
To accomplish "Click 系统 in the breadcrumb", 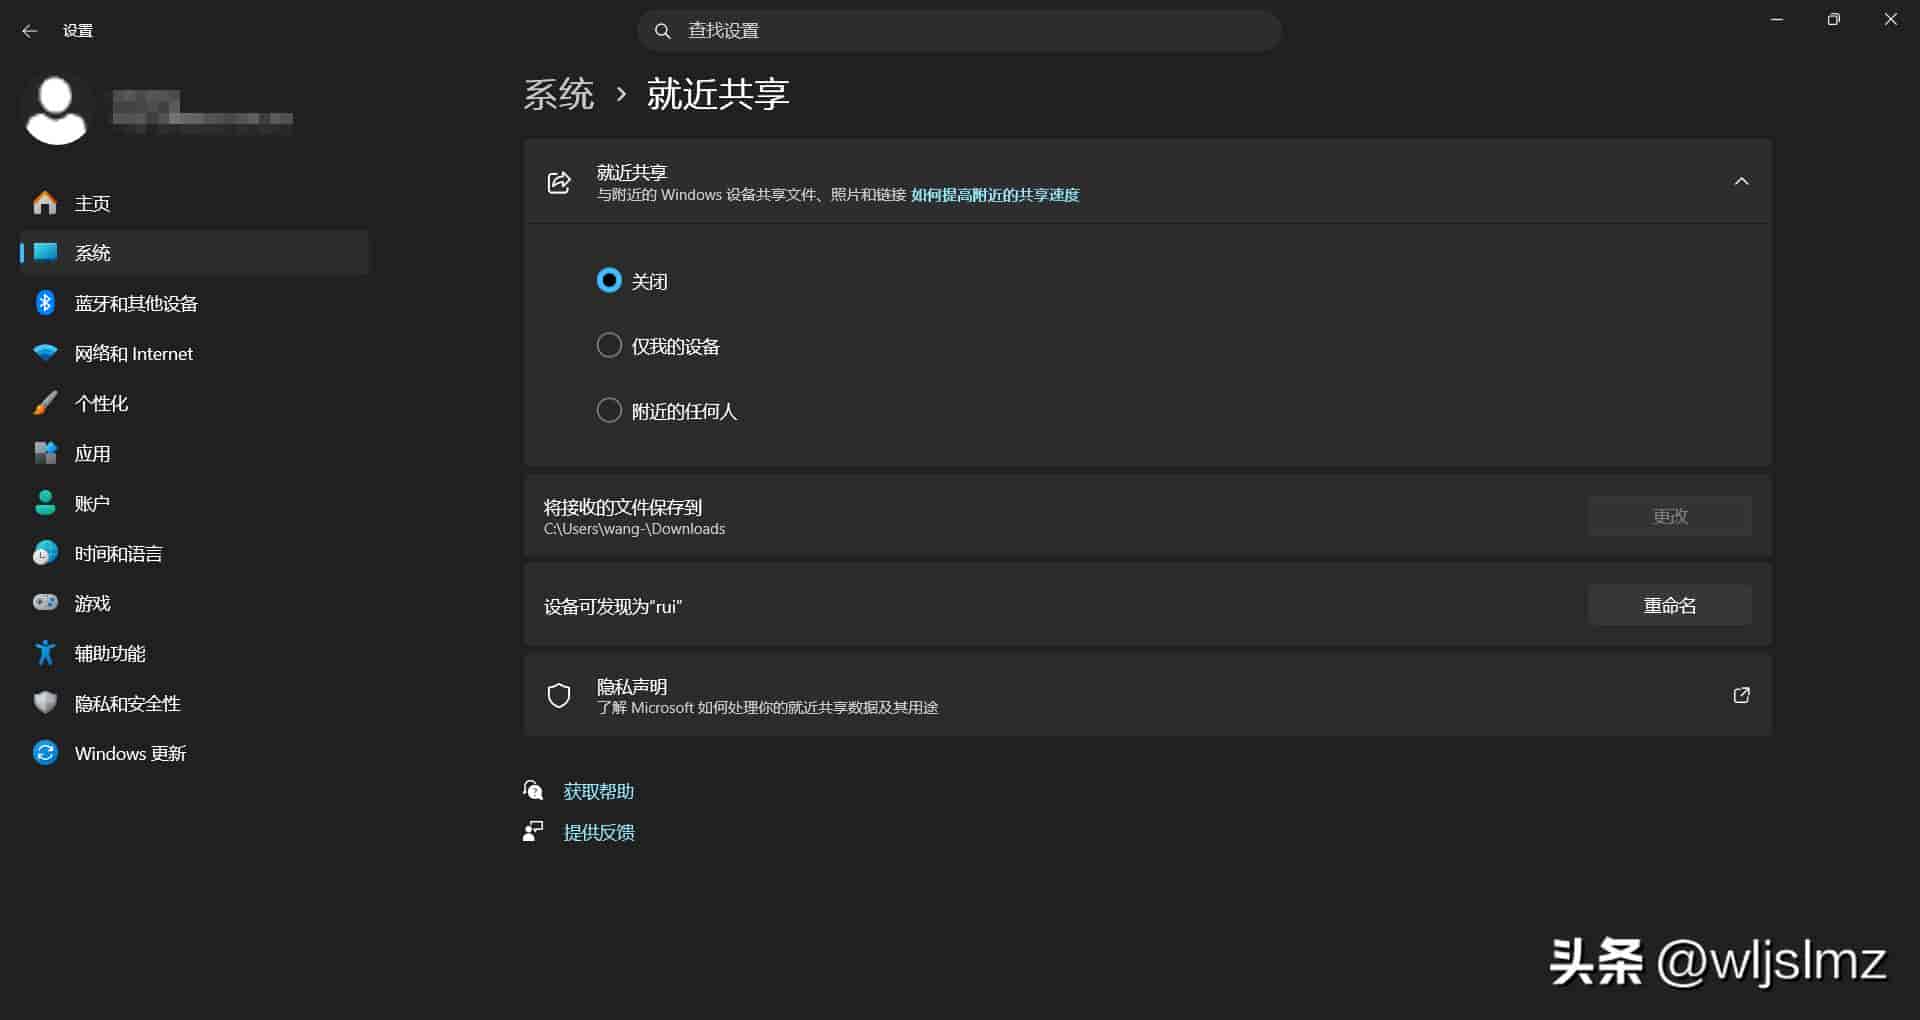I will point(559,94).
